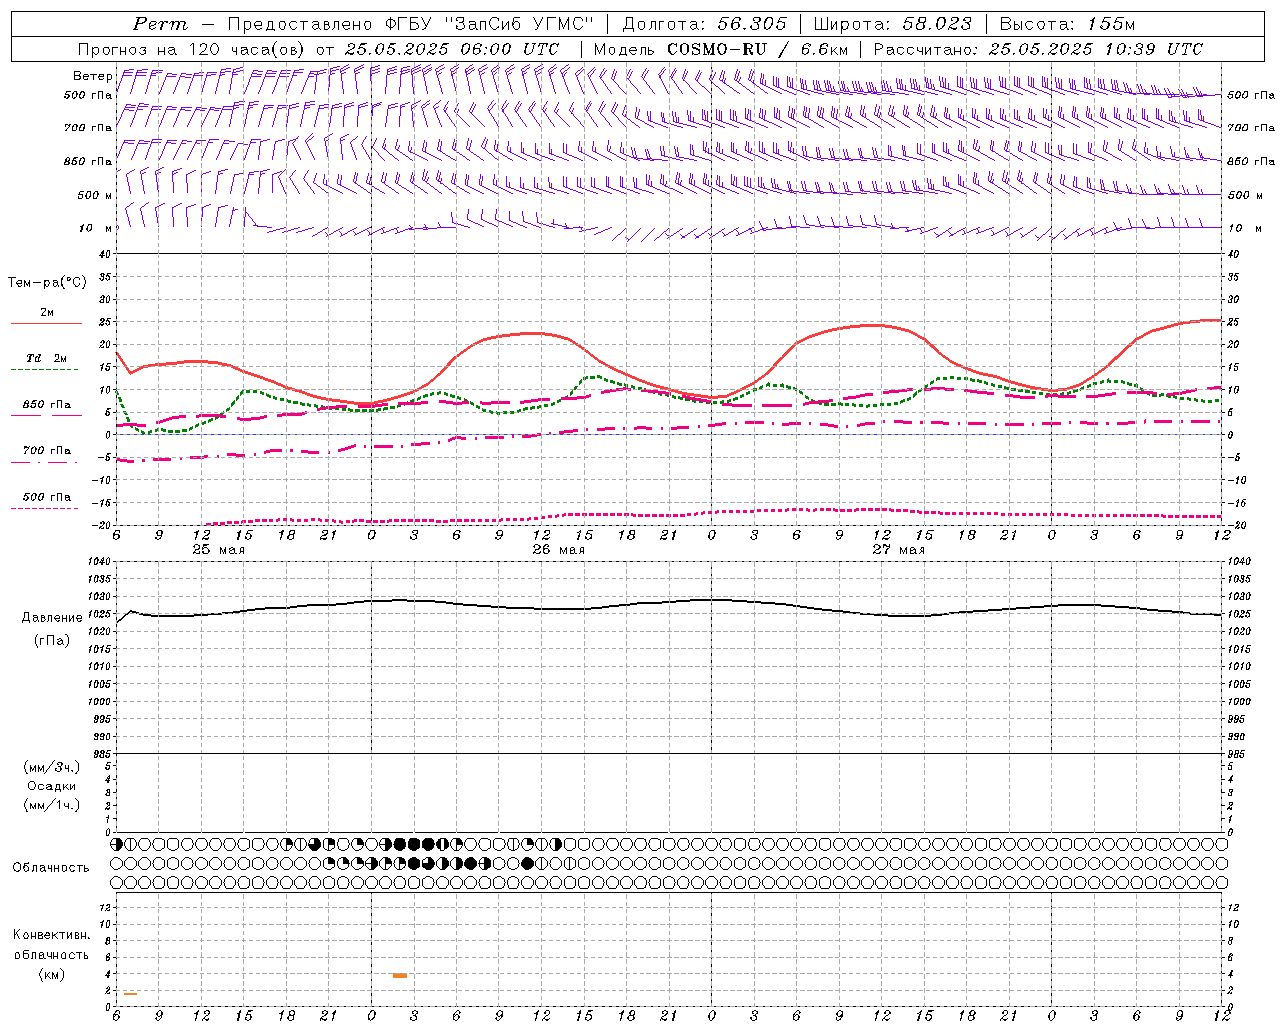The image size is (1280, 1024).
Task: Click the forecast start "25.05.2025 06:00 UTC"
Action: click(451, 49)
